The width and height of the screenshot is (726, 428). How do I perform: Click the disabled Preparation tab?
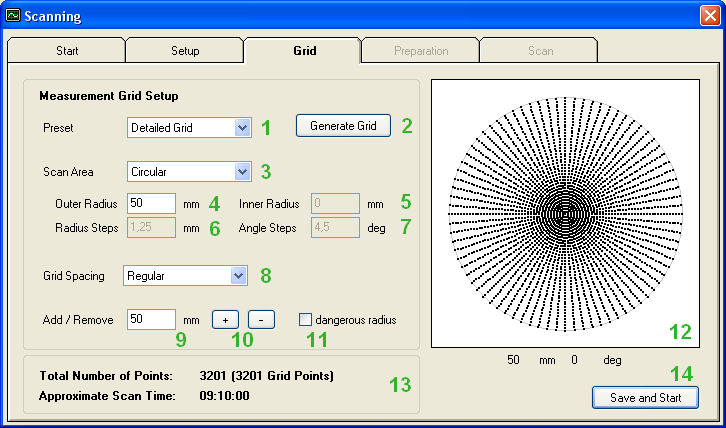pos(421,51)
